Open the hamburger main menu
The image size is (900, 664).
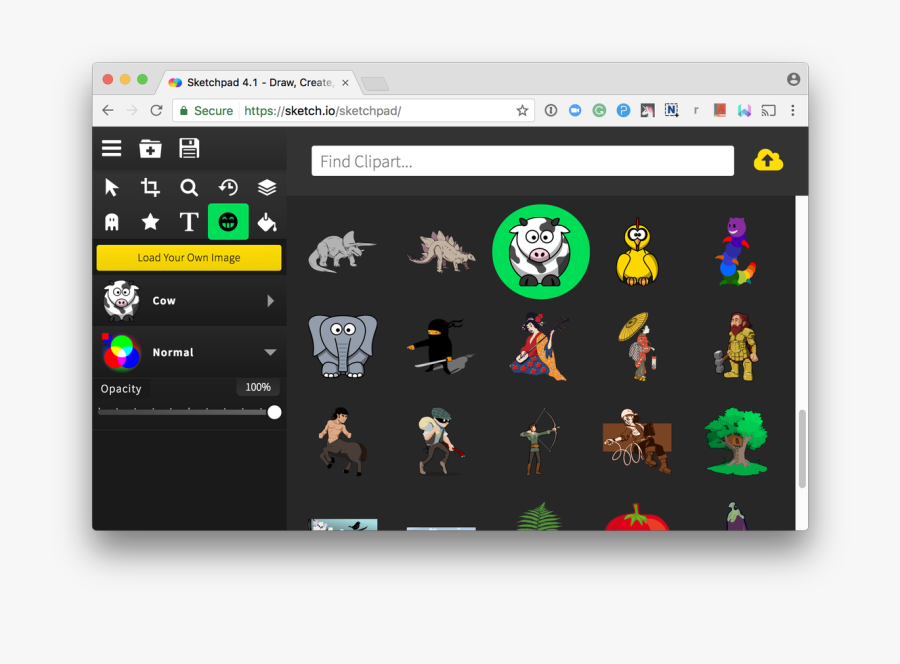point(111,148)
